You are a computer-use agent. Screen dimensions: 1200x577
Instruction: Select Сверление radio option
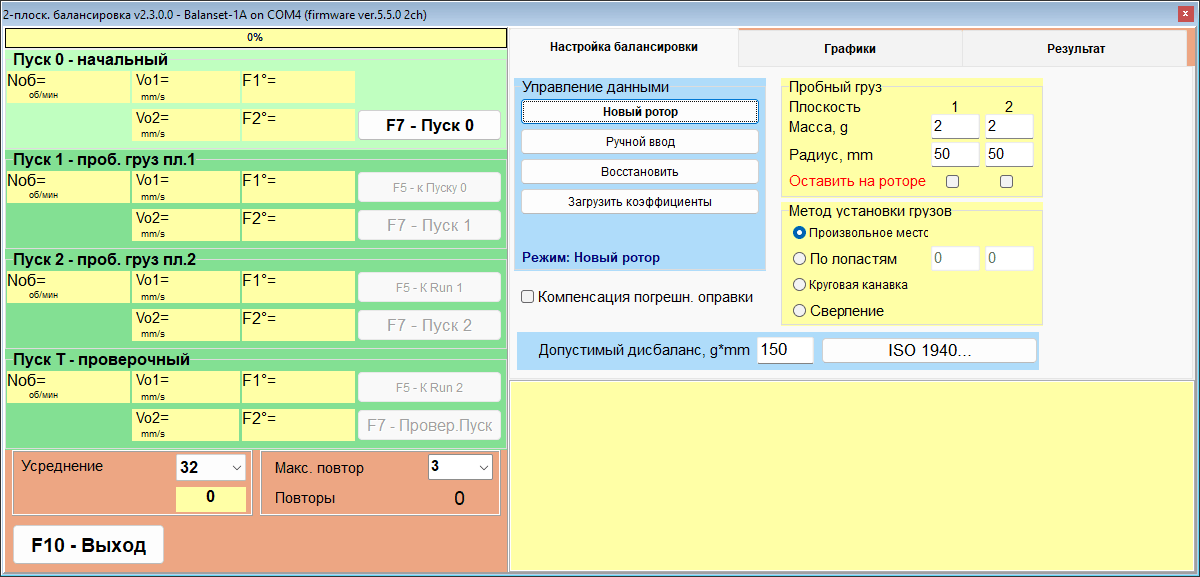[x=838, y=310]
